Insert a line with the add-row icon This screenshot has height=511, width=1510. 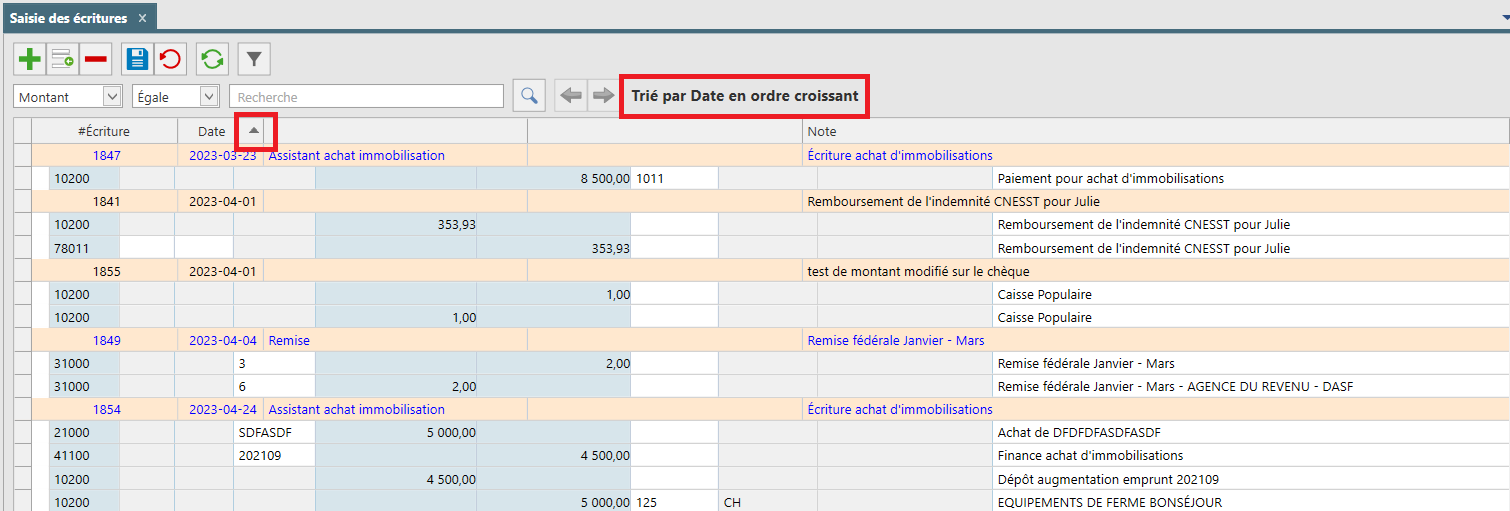pos(63,60)
